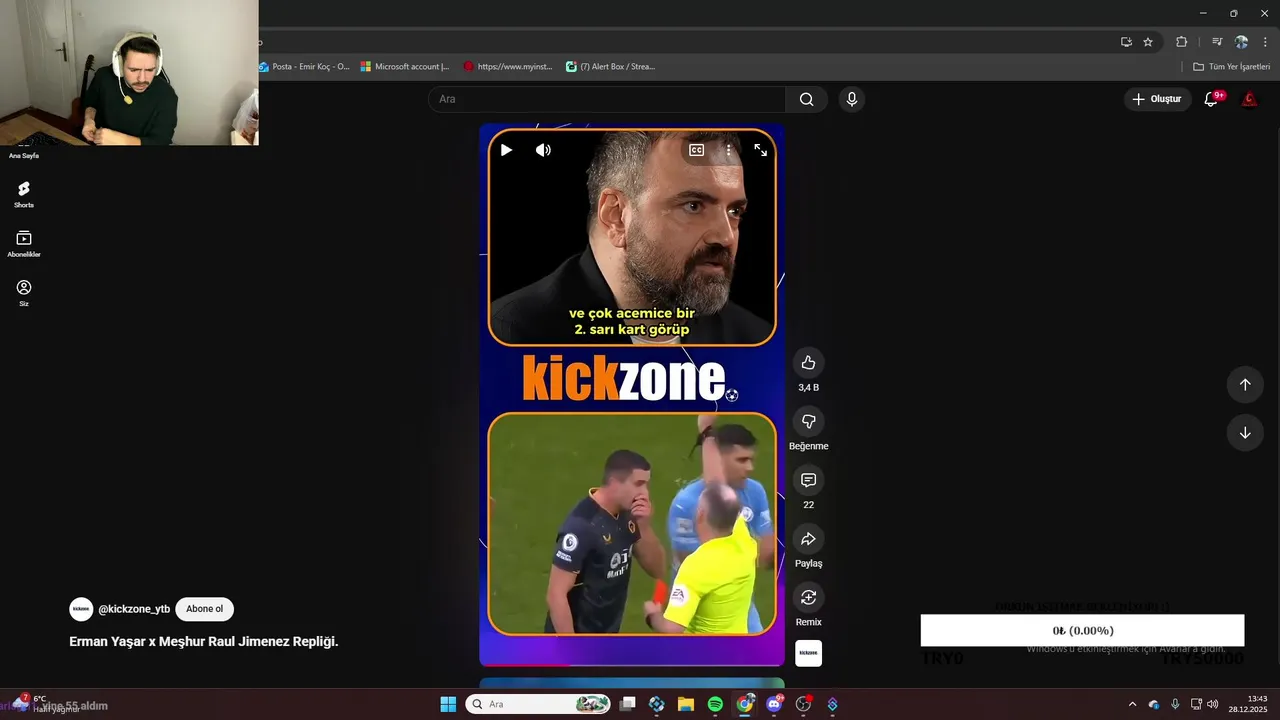Screen dimensions: 1280x720
Task: Mute the Shorts video volume
Action: tap(543, 150)
